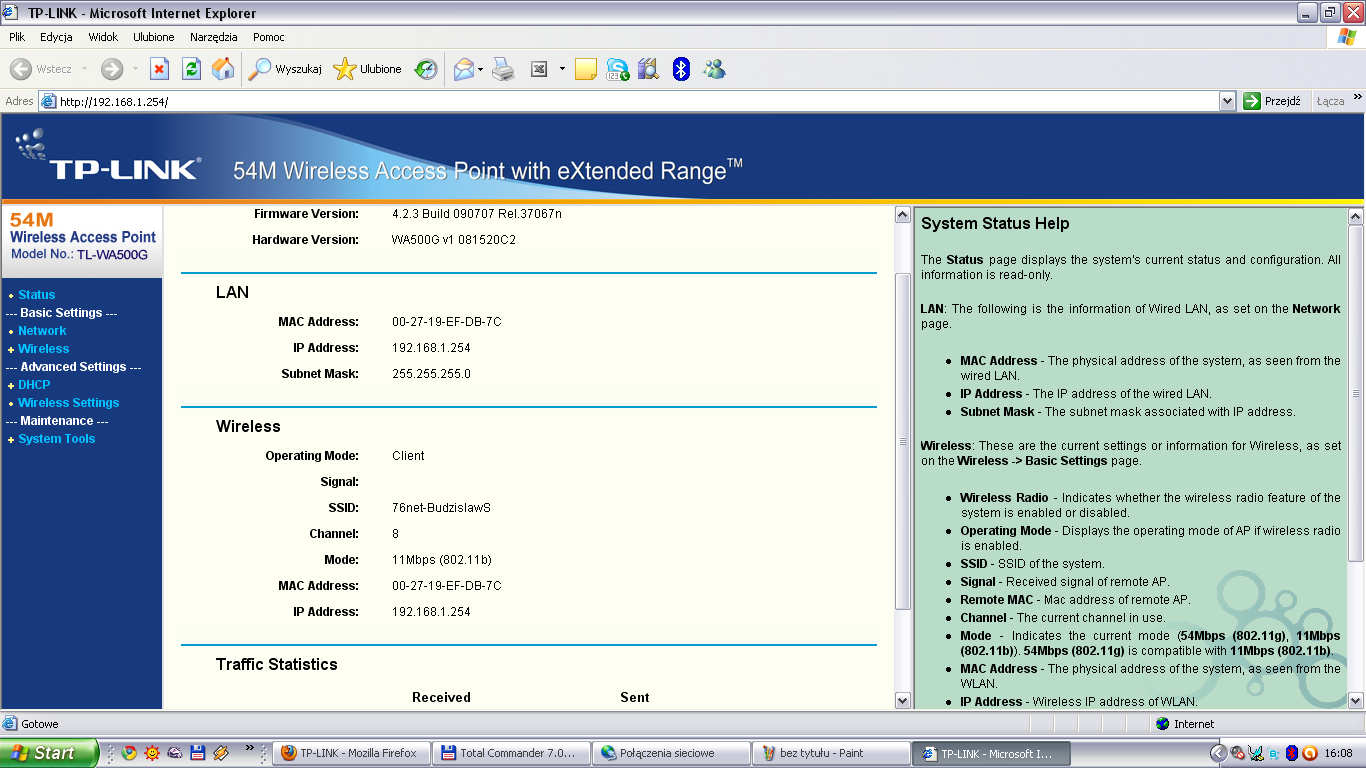Click Mode value 11Mbps (802.11b)
This screenshot has height=768, width=1366.
(441, 559)
